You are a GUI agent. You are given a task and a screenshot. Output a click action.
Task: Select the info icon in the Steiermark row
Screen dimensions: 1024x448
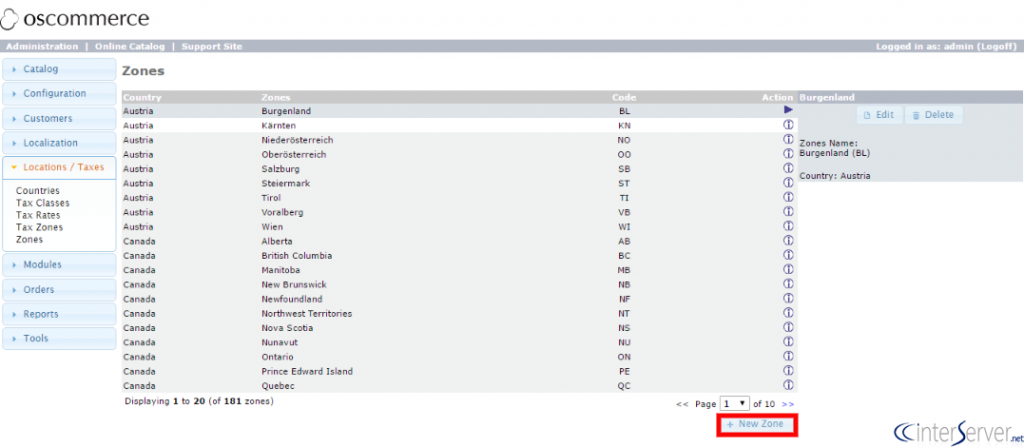[788, 182]
